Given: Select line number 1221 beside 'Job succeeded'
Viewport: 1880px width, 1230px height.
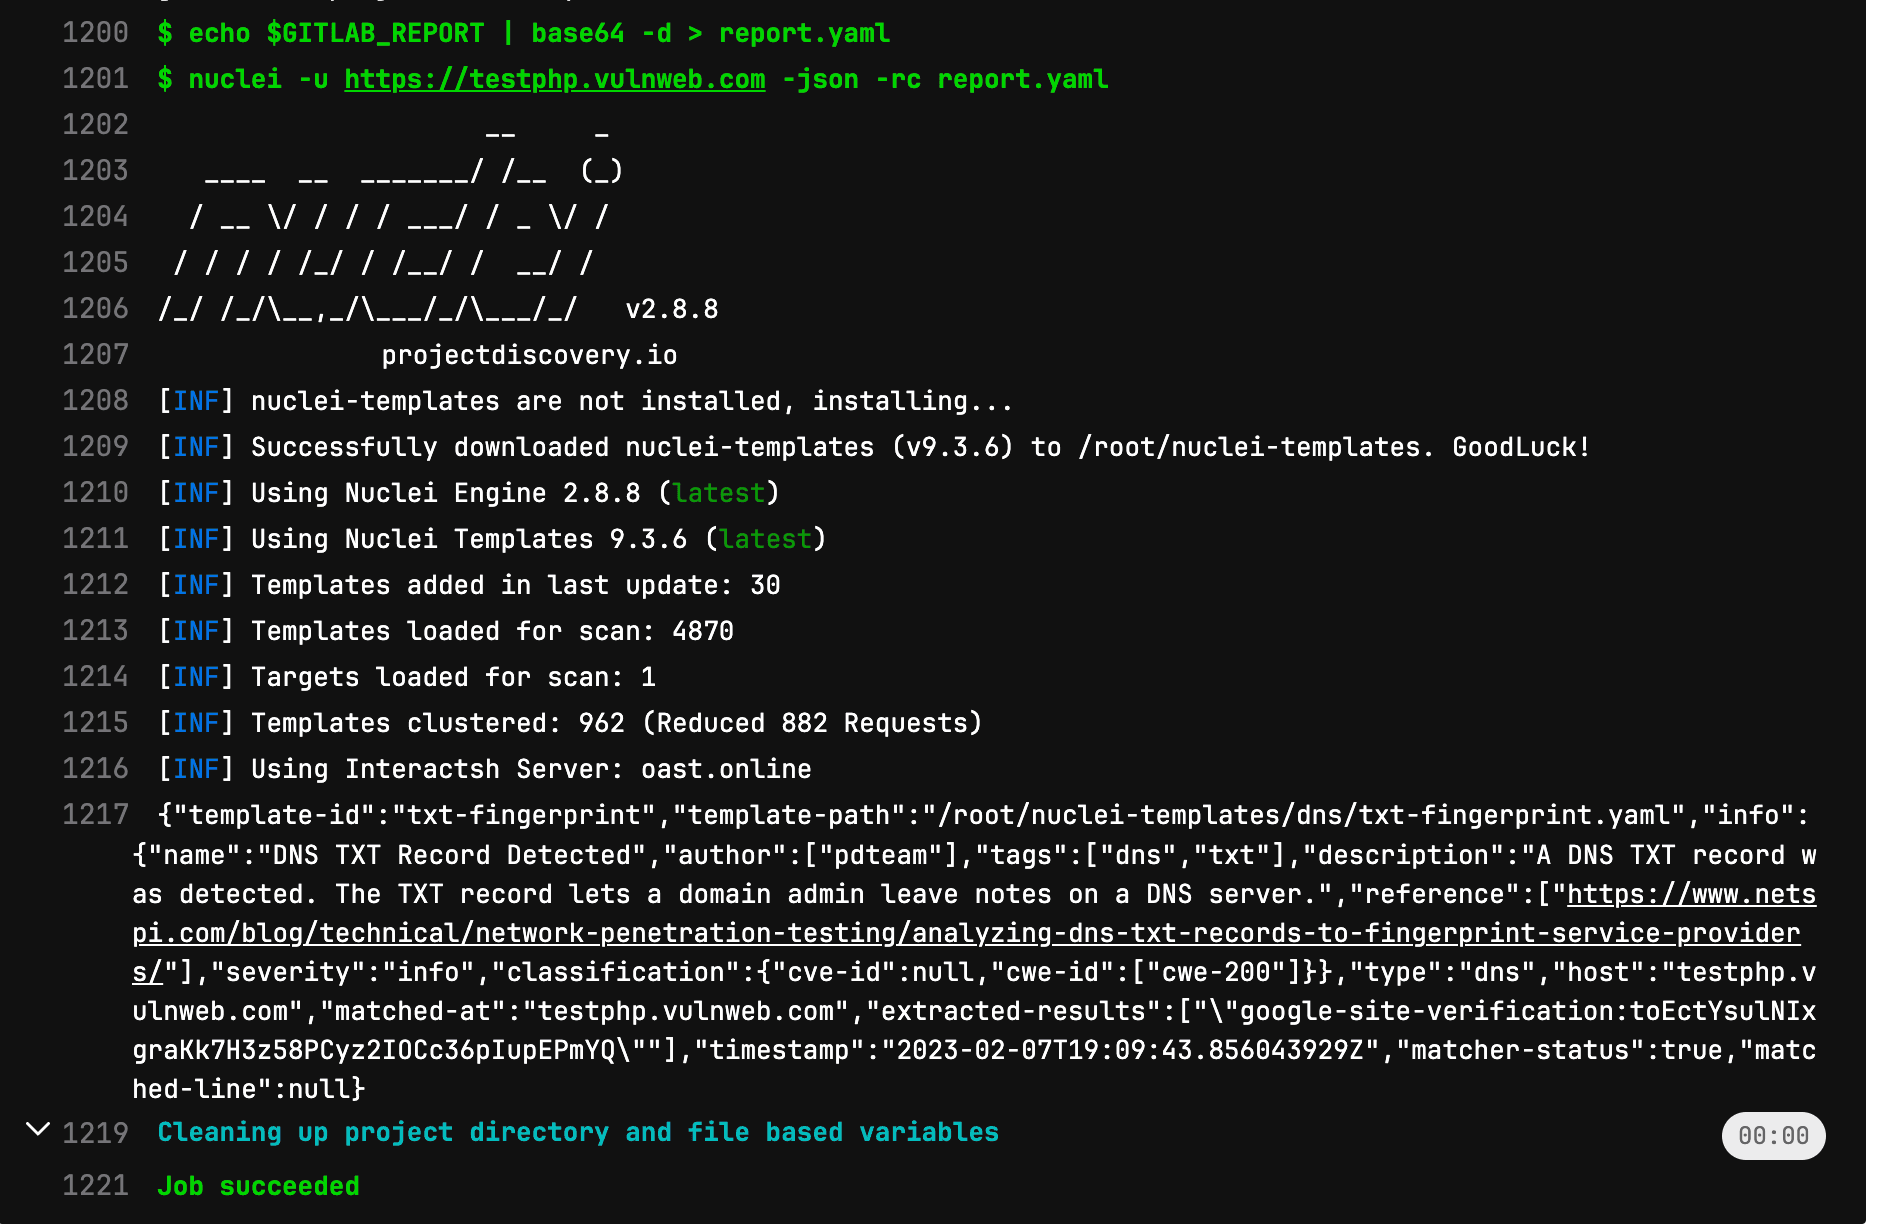Looking at the screenshot, I should 95,1186.
